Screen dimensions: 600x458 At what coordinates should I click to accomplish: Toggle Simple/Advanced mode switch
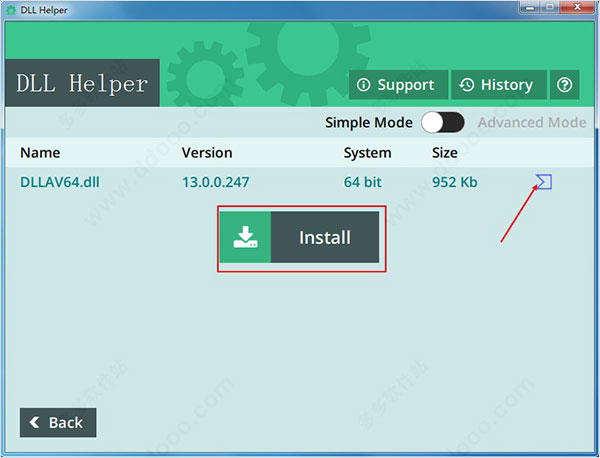(x=443, y=122)
